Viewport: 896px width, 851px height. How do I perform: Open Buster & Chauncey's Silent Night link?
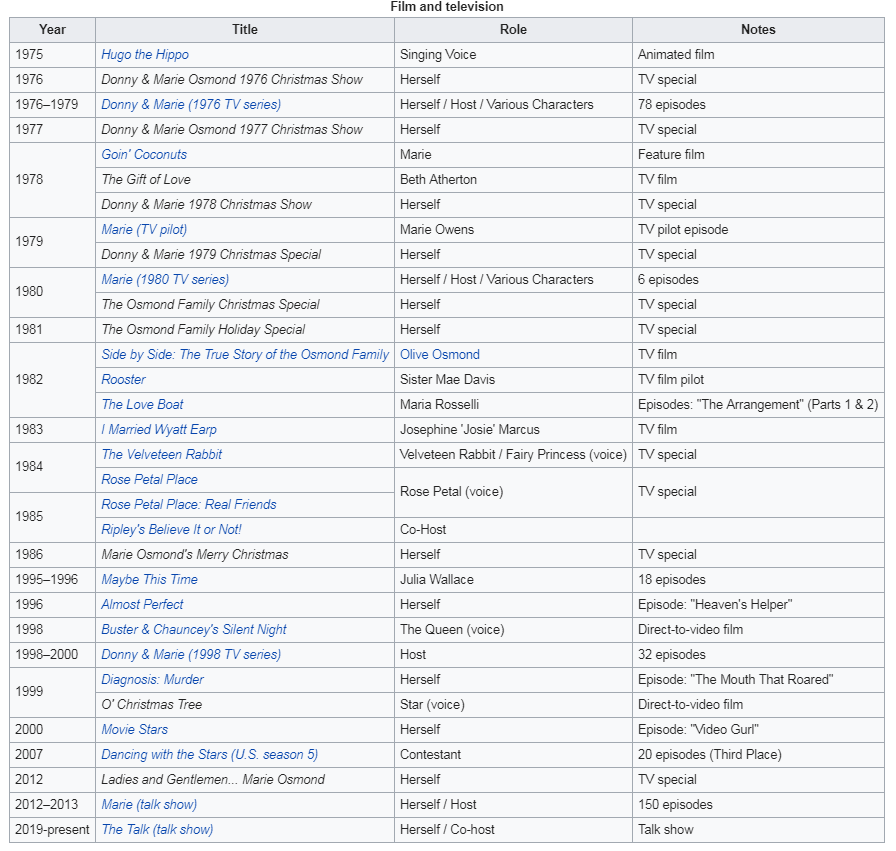194,630
